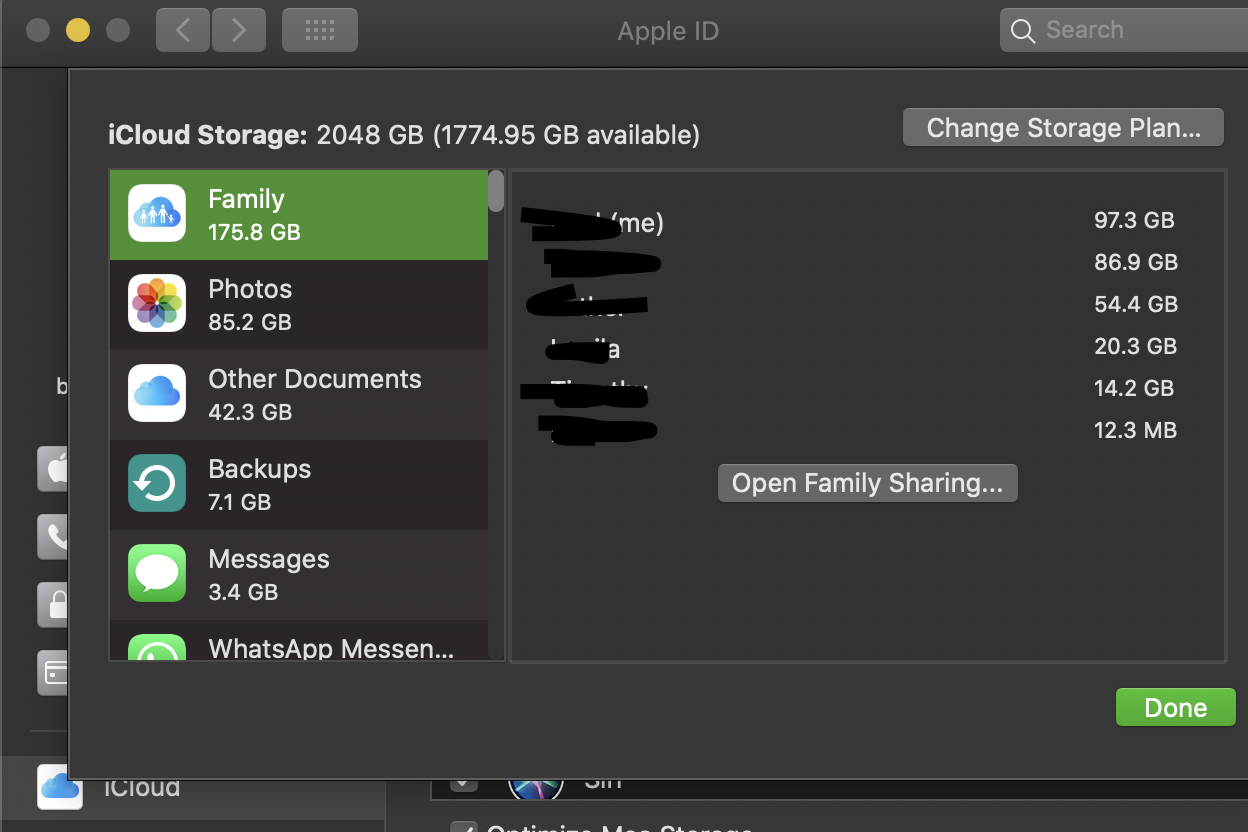Click the Other Documents cloud icon

[x=157, y=393]
